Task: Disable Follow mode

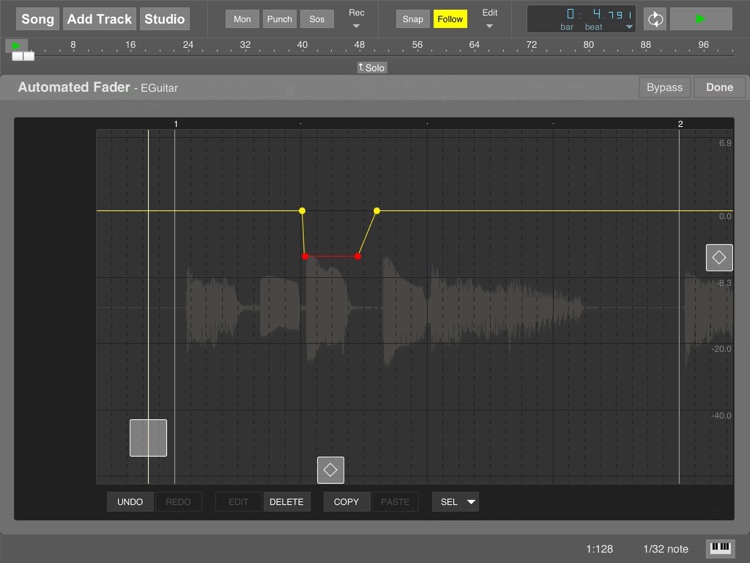Action: click(x=450, y=19)
